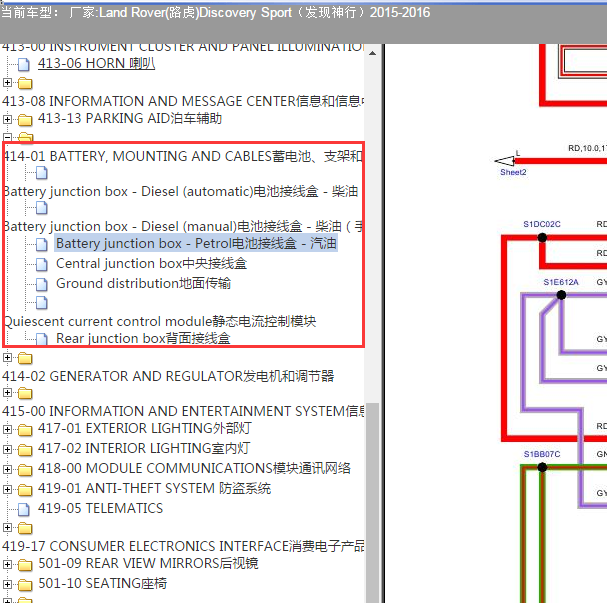Click the 501-09 REAR VIEW MIRRORS folder icon

(x=25, y=565)
